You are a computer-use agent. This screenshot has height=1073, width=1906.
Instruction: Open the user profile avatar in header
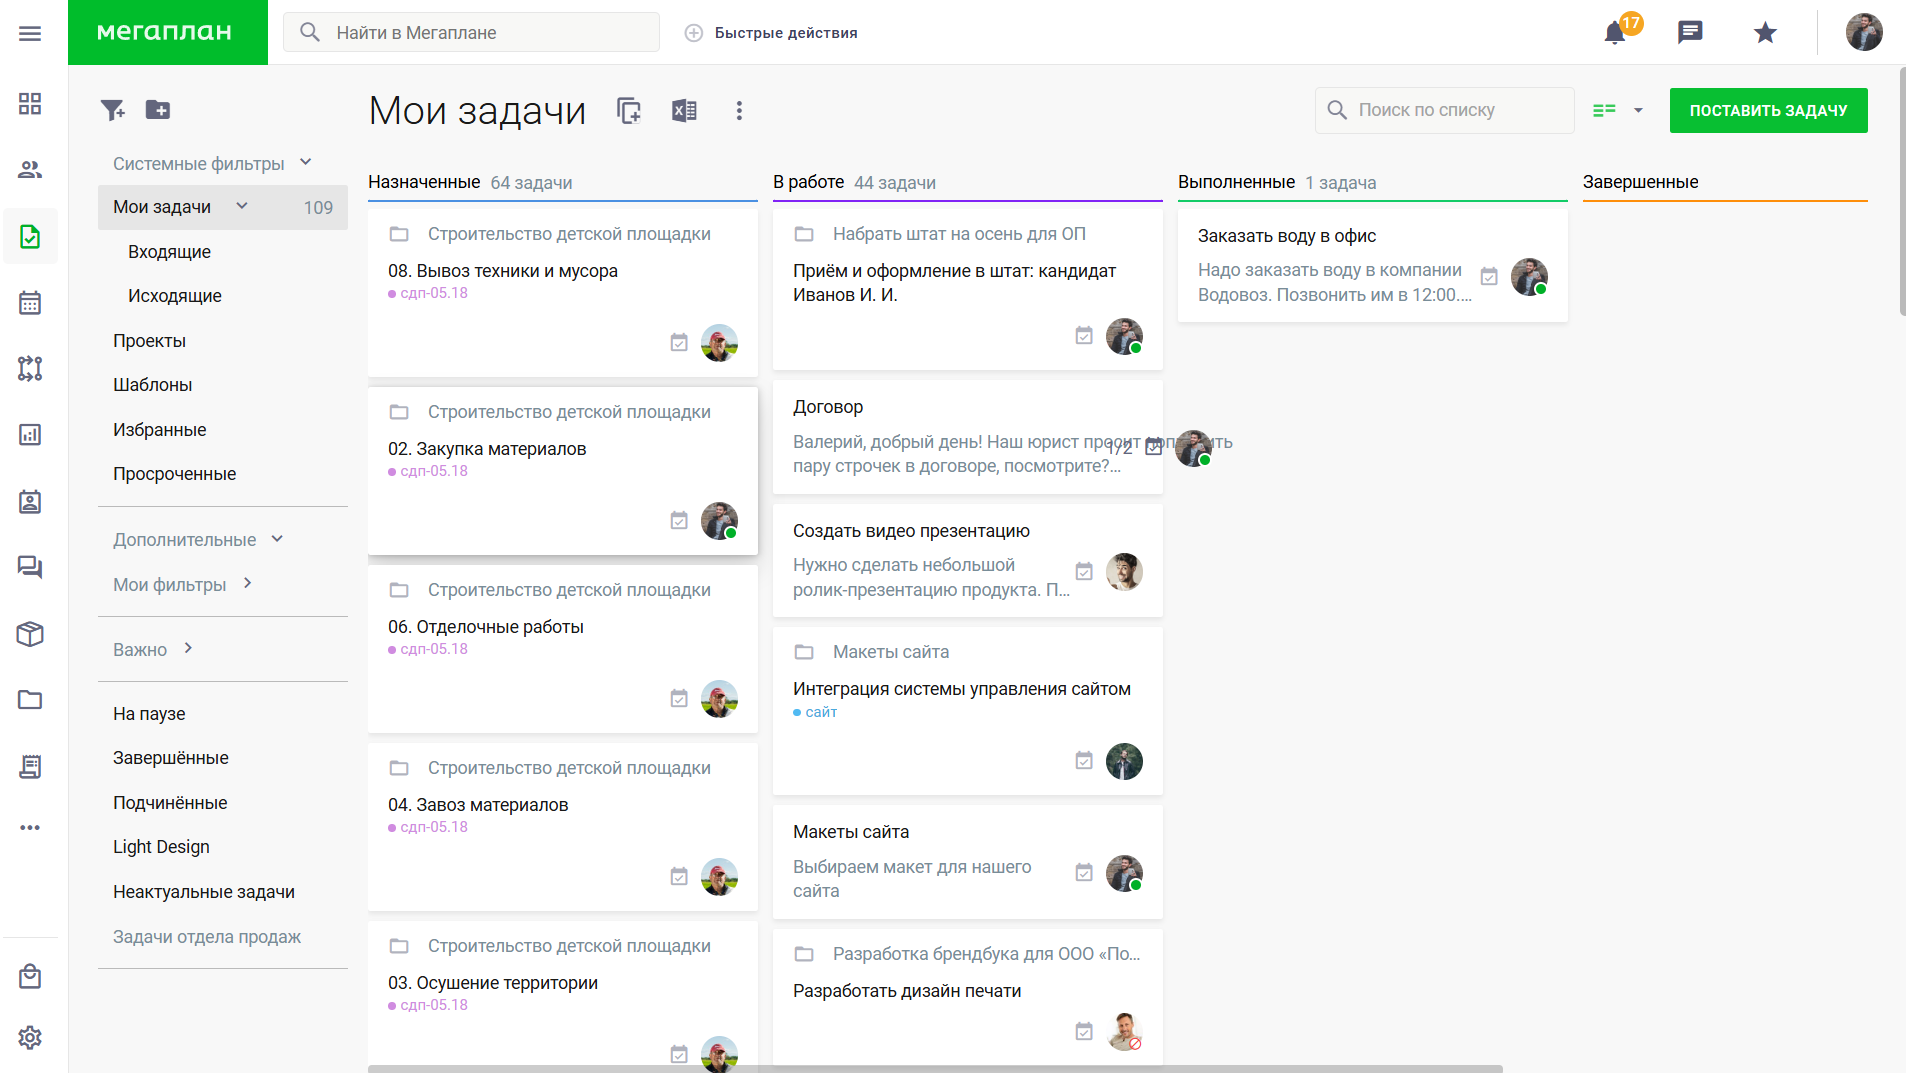[1864, 32]
